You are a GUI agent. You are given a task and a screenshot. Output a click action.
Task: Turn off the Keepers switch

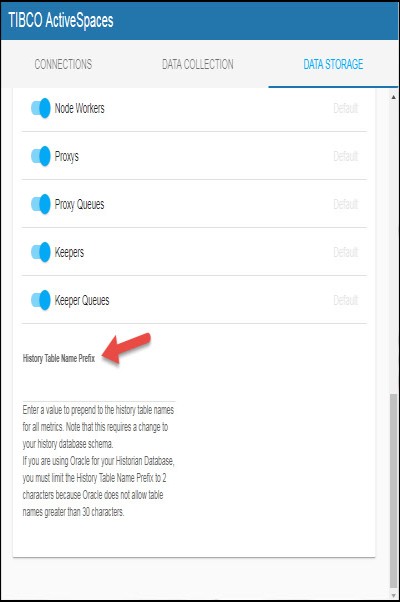coord(41,252)
